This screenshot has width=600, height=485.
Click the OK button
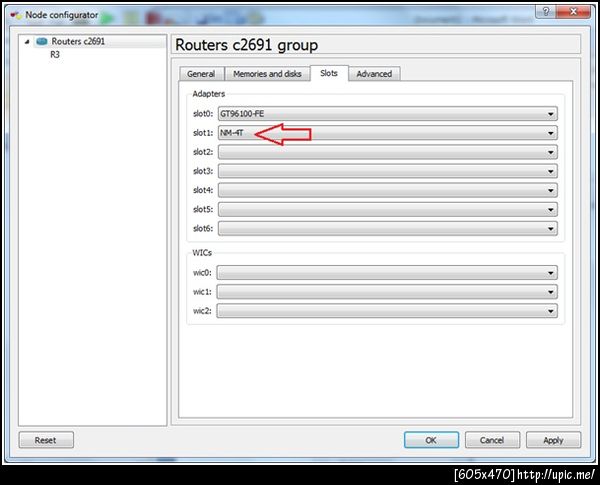[431, 440]
